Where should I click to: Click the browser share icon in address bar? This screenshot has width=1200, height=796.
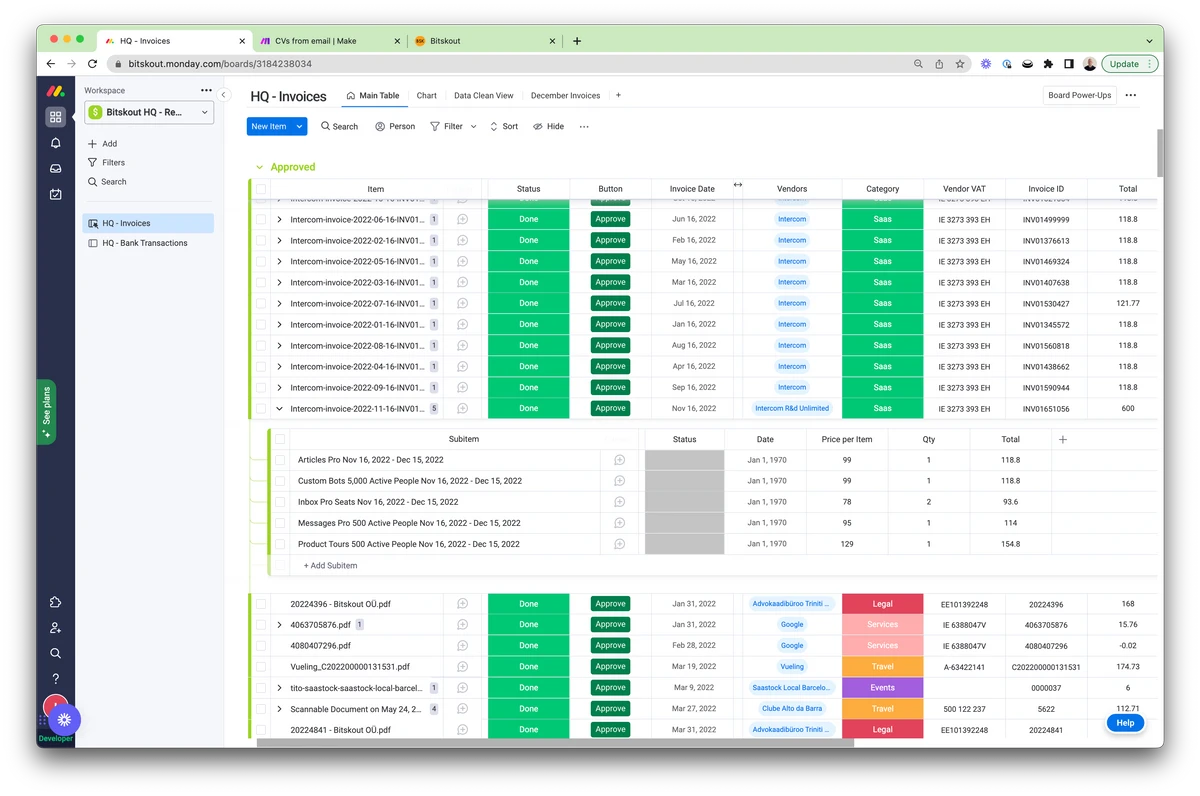click(939, 64)
